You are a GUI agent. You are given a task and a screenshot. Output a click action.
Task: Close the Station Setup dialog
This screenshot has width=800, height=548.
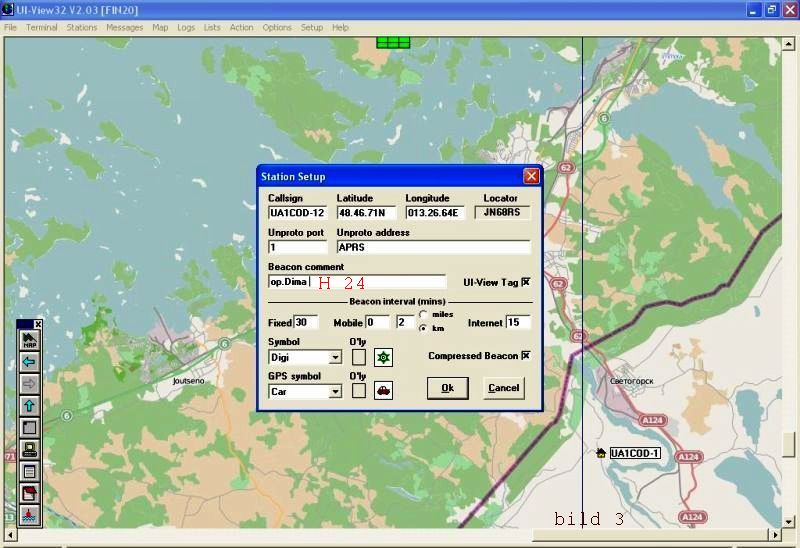[x=531, y=176]
